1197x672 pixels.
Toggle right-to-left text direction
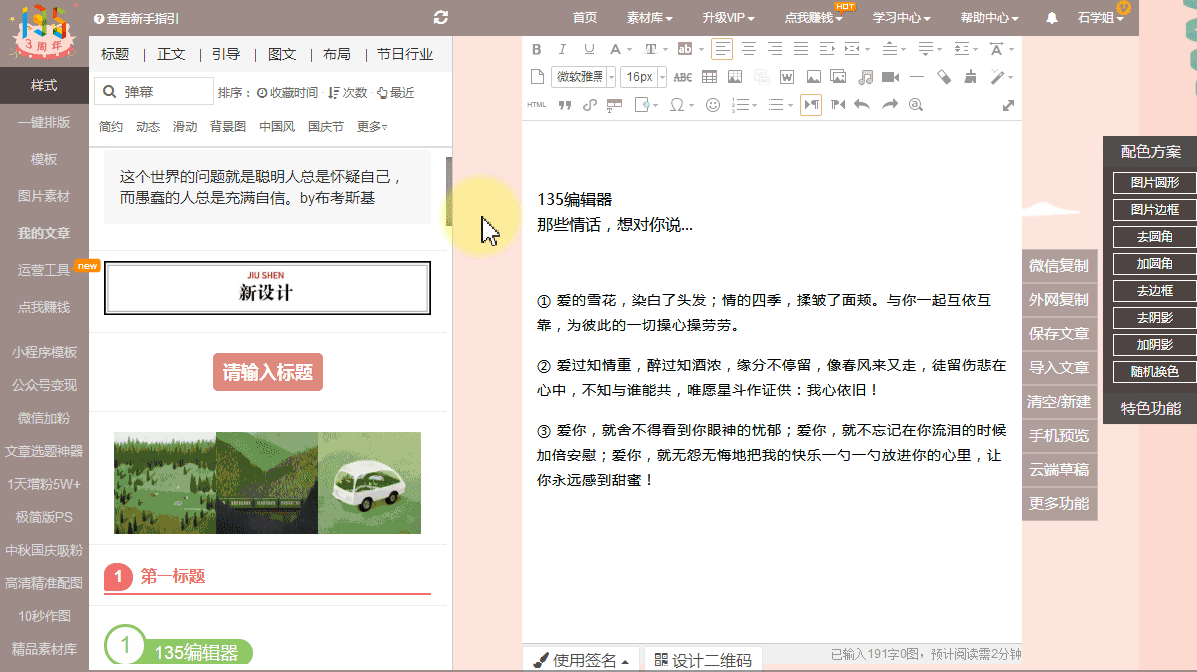(837, 105)
